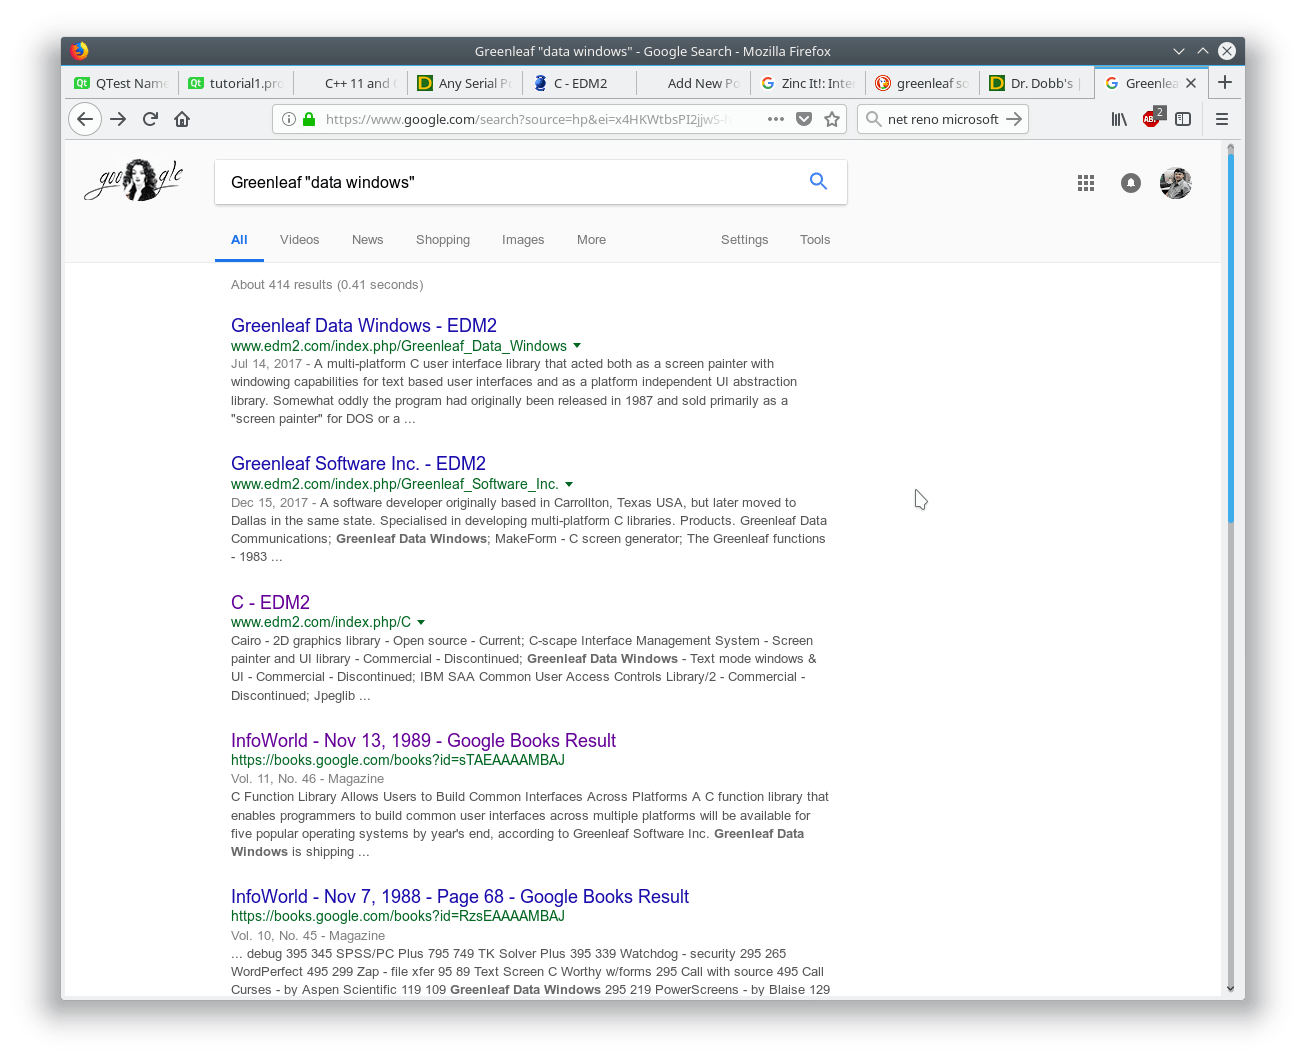Switch to tutorial1.pro tab
1306x1061 pixels.
[236, 83]
